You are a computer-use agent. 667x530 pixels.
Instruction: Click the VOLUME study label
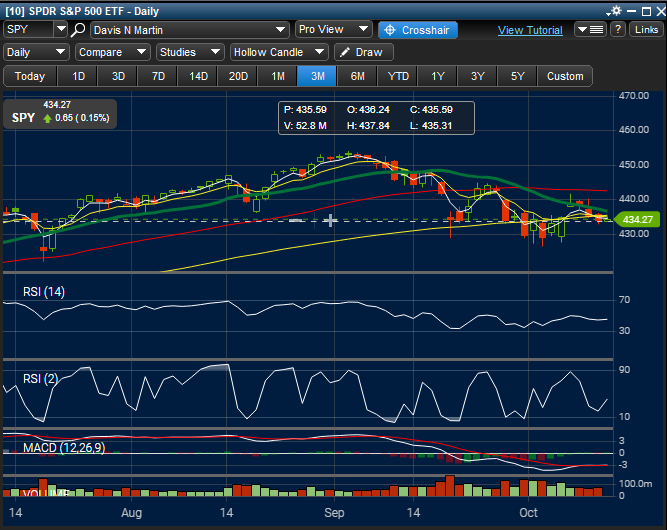[x=46, y=493]
